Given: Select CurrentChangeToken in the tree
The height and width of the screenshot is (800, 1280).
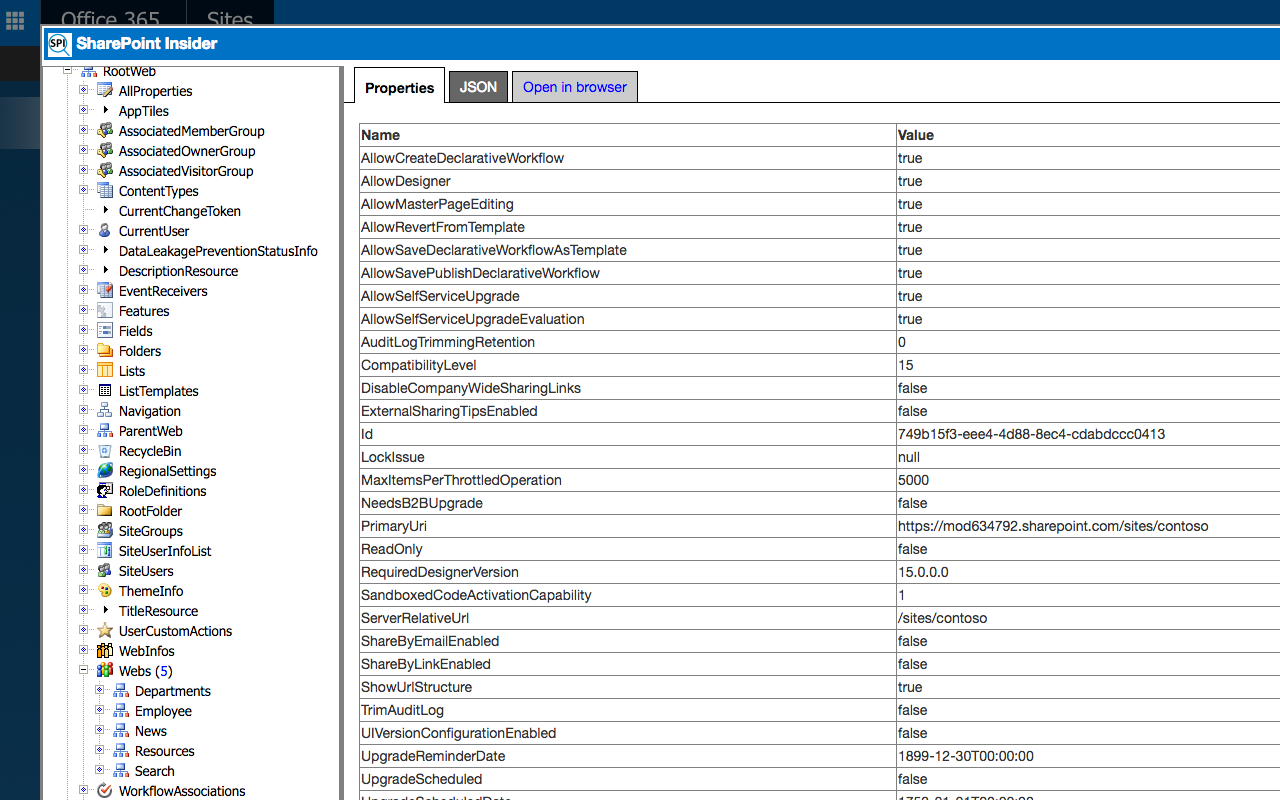Looking at the screenshot, I should click(x=180, y=211).
